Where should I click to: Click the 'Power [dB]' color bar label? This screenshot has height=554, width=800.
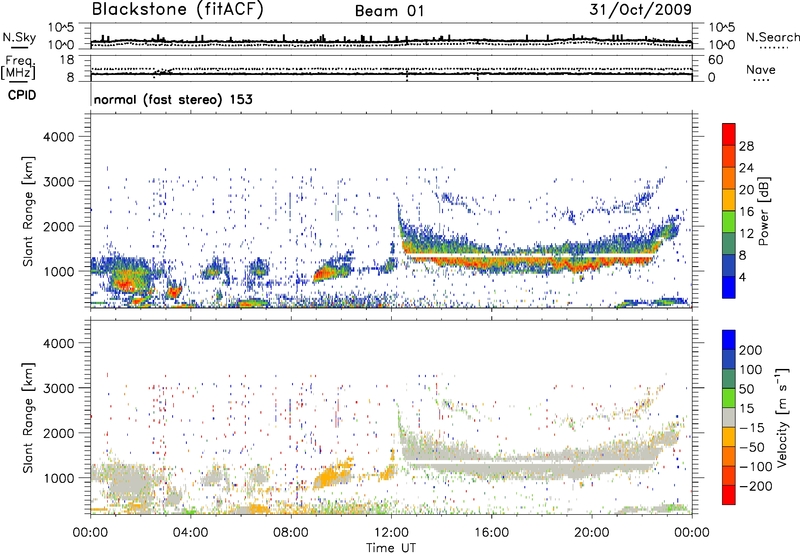(763, 211)
